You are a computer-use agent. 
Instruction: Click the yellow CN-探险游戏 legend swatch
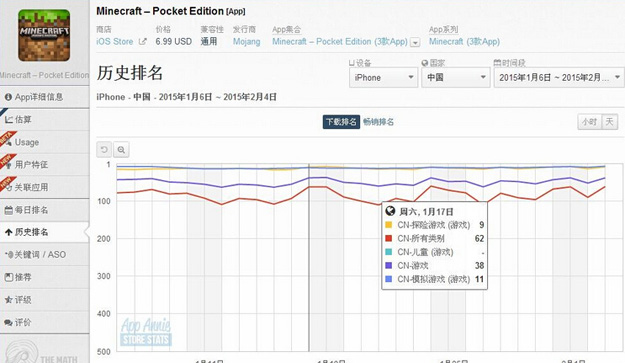389,225
